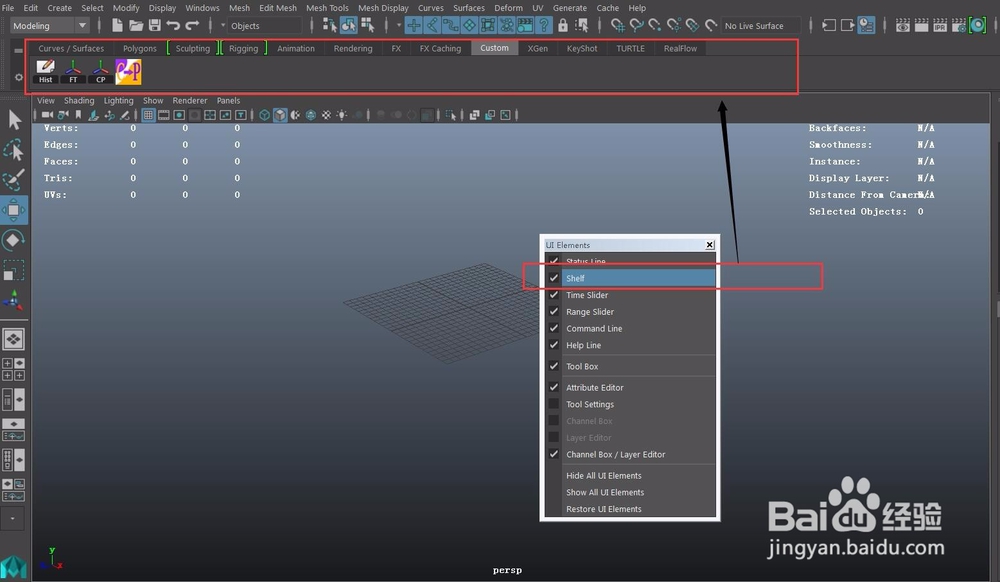This screenshot has height=582, width=1000.
Task: Switch to the Rigging shelf tab
Action: [x=244, y=48]
